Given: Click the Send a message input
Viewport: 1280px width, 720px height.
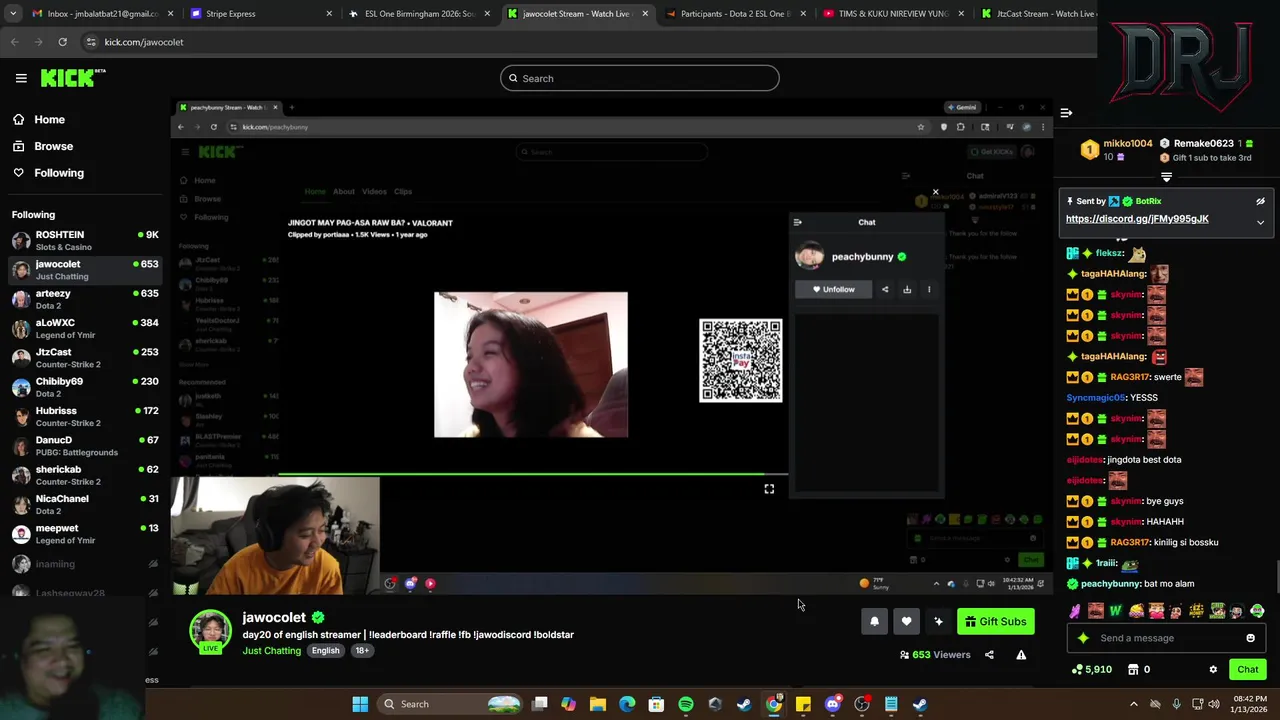Looking at the screenshot, I should (x=1164, y=638).
